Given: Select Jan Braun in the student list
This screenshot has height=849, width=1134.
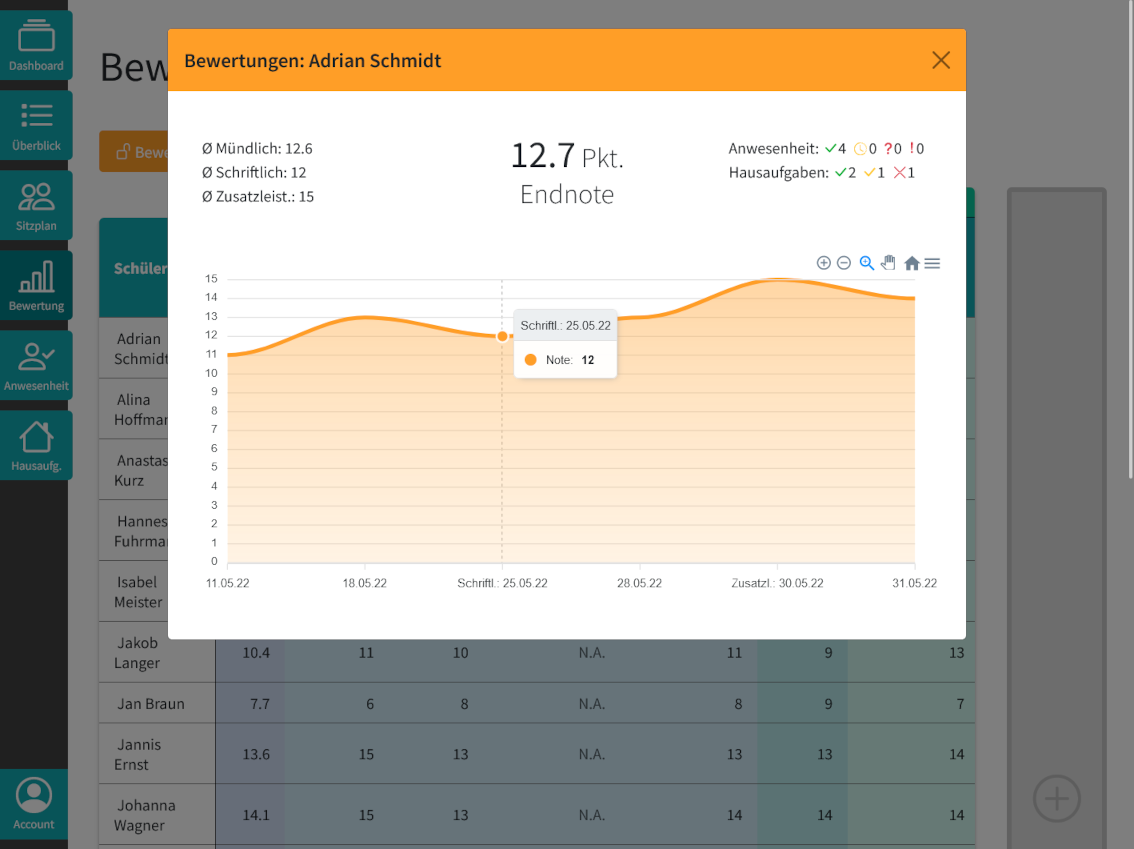Looking at the screenshot, I should (x=150, y=704).
